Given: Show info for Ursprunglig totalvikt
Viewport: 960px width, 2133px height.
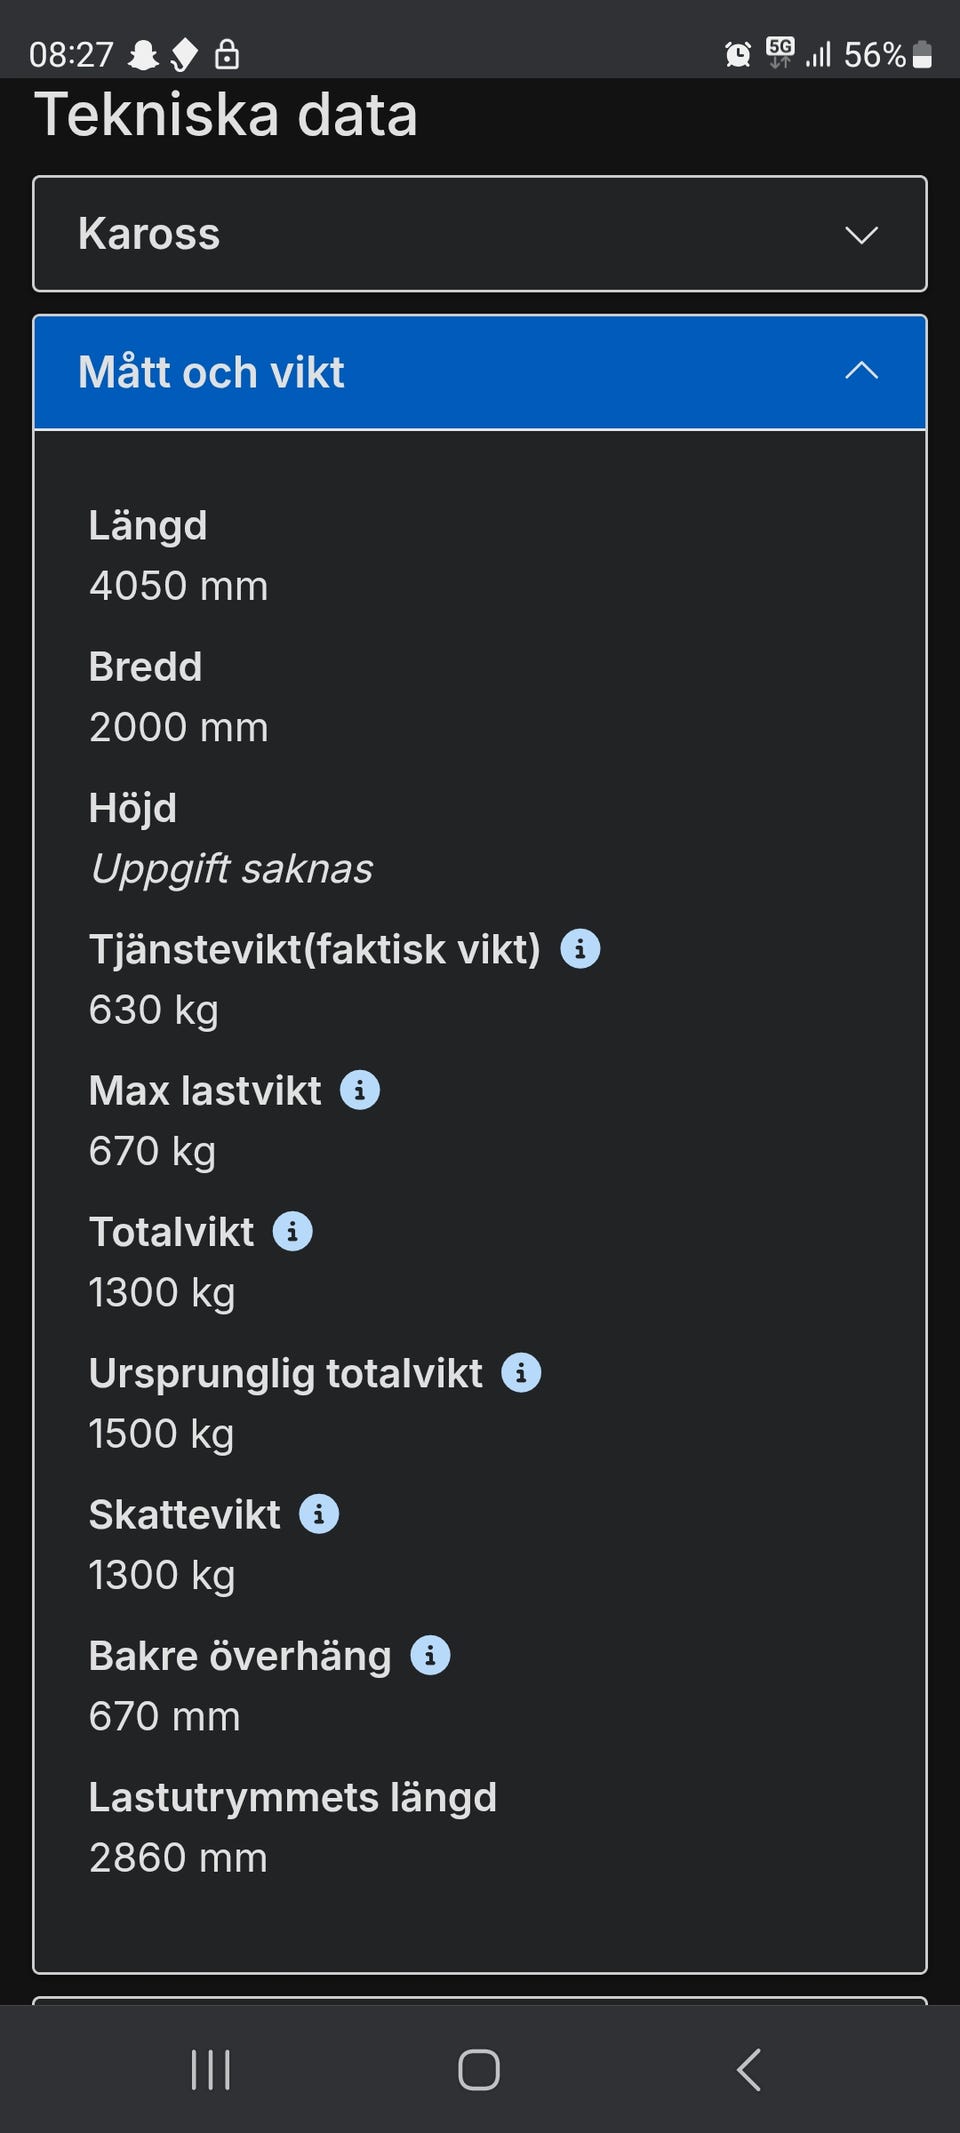Looking at the screenshot, I should (521, 1373).
